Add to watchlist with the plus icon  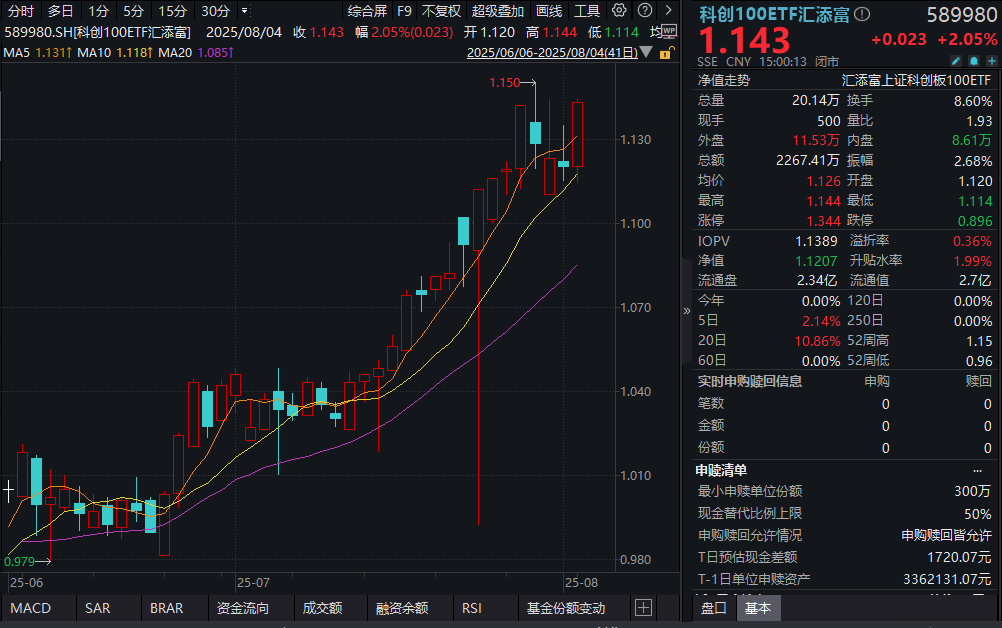pyautogui.click(x=991, y=60)
